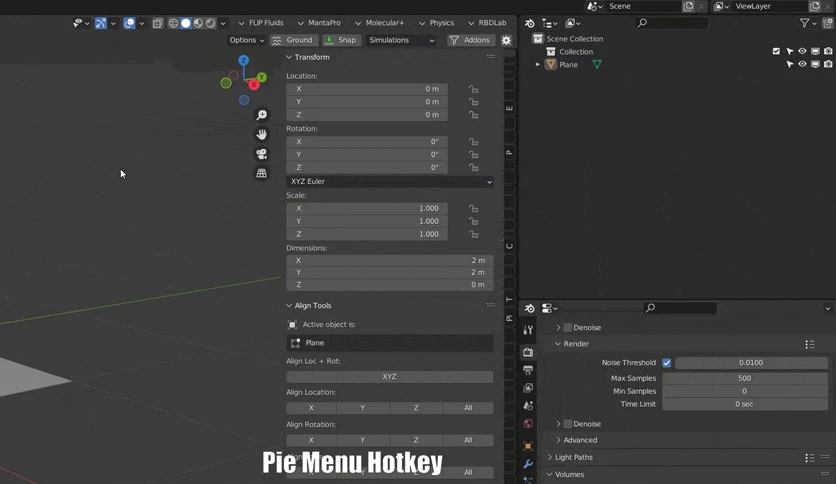The width and height of the screenshot is (836, 484).
Task: Open the Physics menu
Action: [436, 23]
